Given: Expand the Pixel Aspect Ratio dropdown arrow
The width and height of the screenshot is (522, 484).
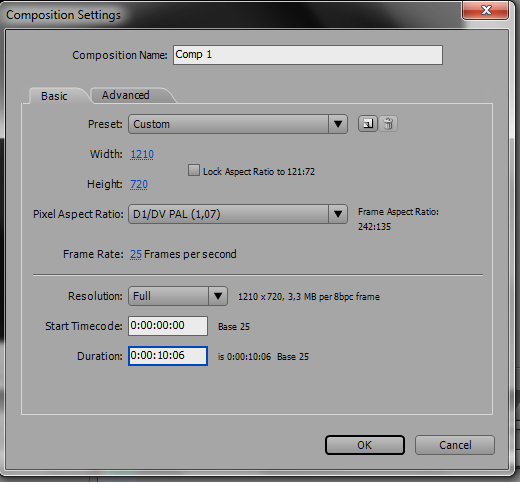Looking at the screenshot, I should point(338,214).
